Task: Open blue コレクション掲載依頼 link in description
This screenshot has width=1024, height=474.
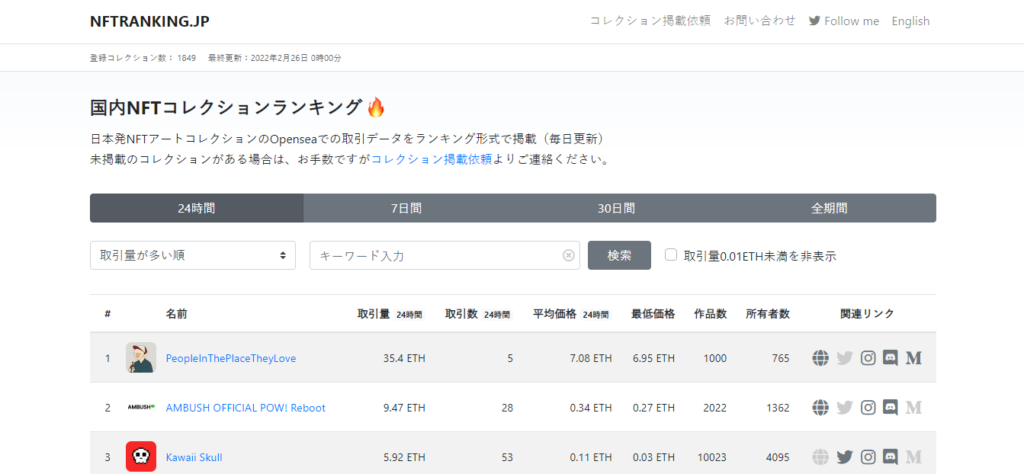Action: tap(431, 159)
